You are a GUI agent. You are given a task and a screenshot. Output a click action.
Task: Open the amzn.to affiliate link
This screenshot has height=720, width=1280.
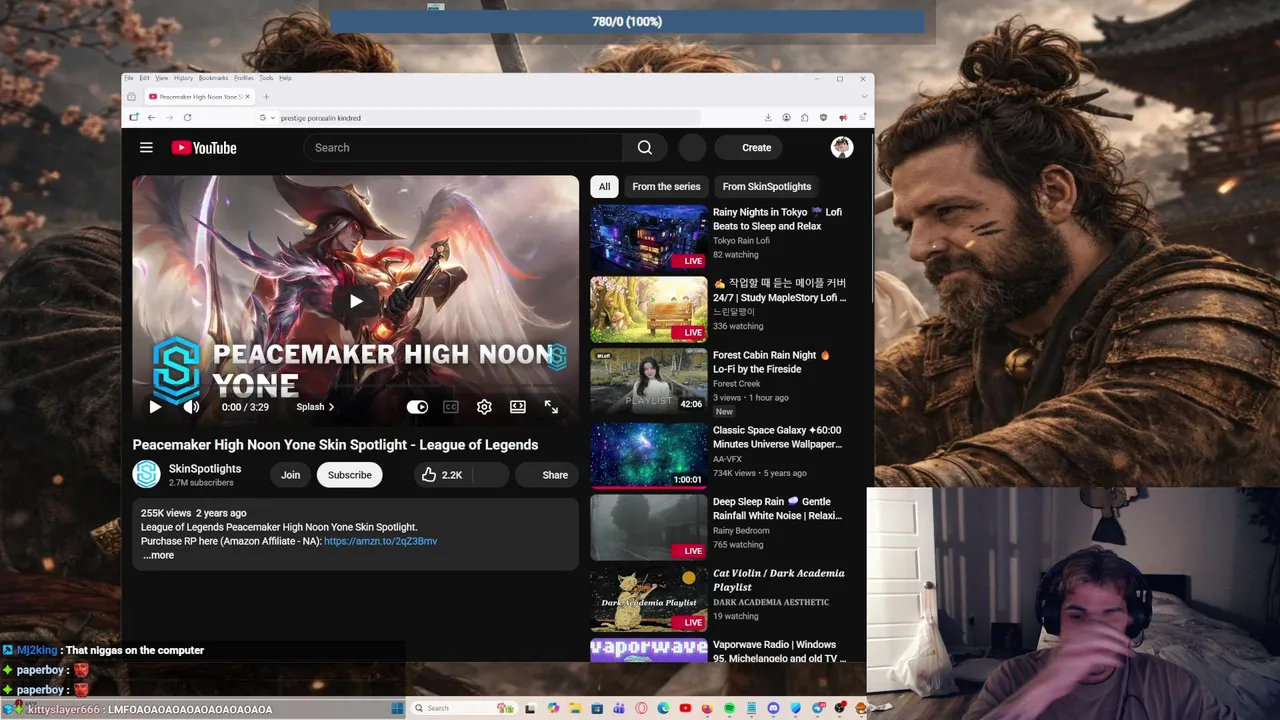[x=380, y=541]
